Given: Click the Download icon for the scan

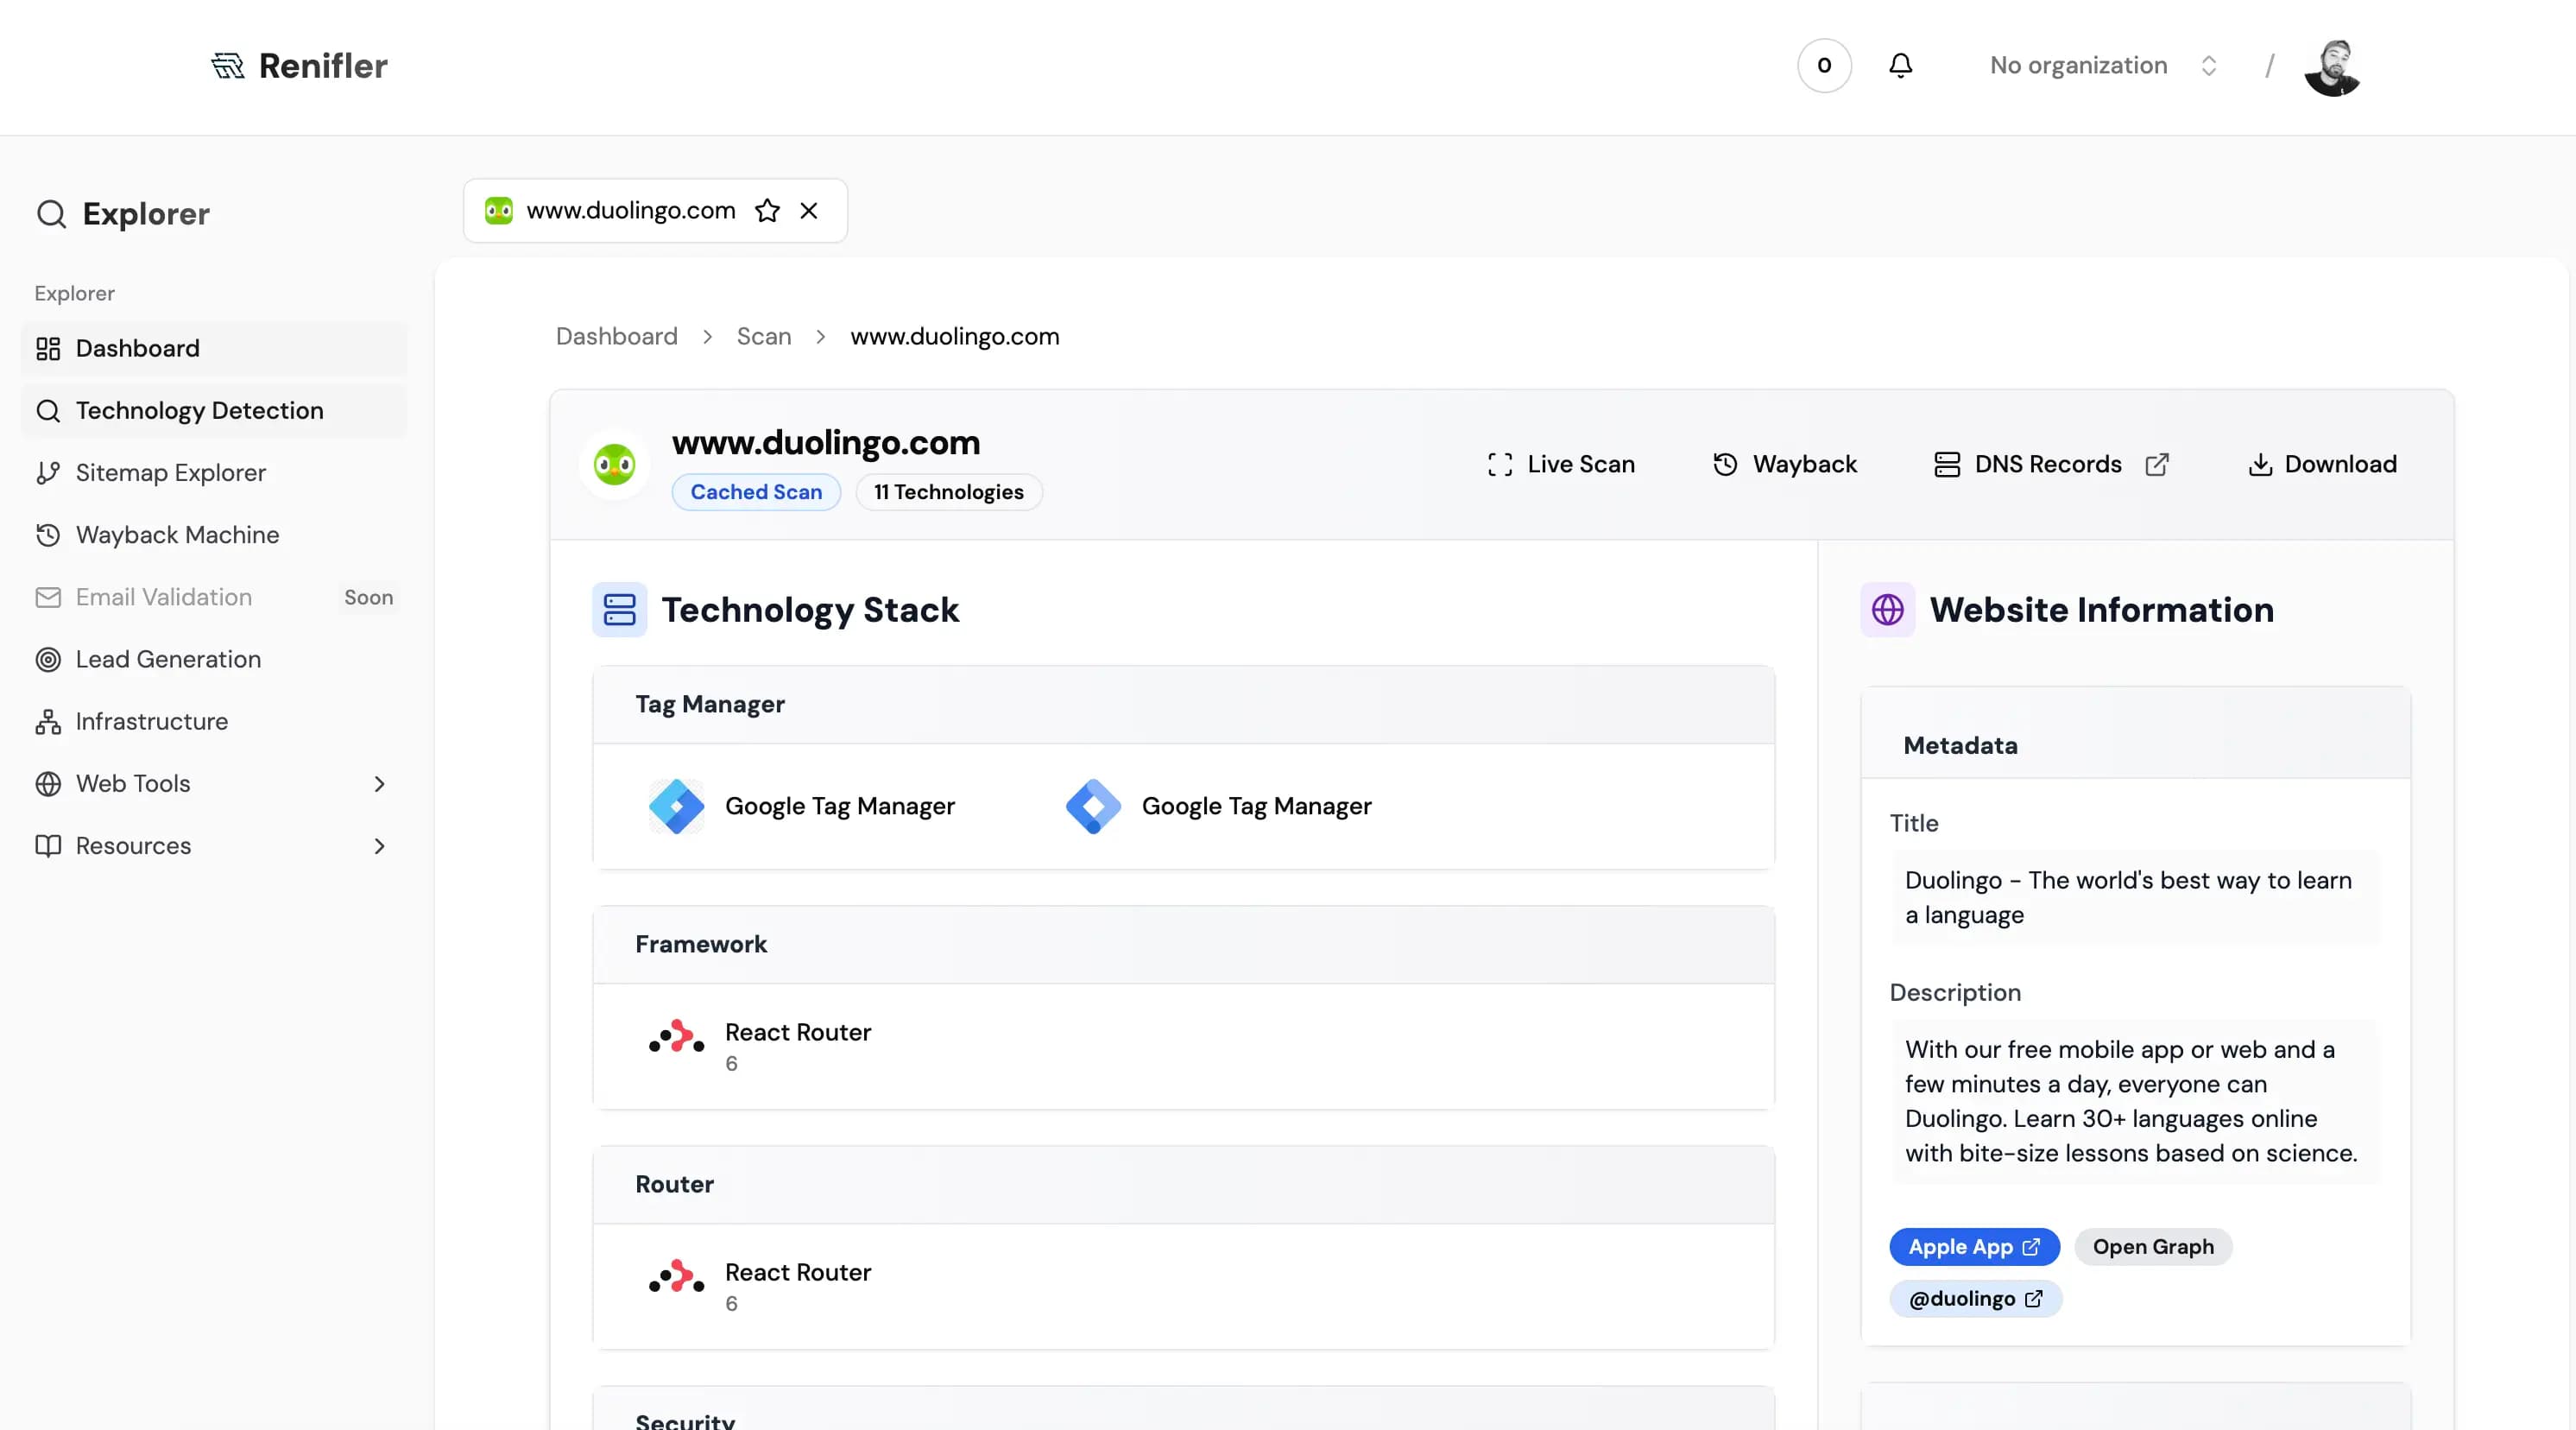Looking at the screenshot, I should 2260,464.
